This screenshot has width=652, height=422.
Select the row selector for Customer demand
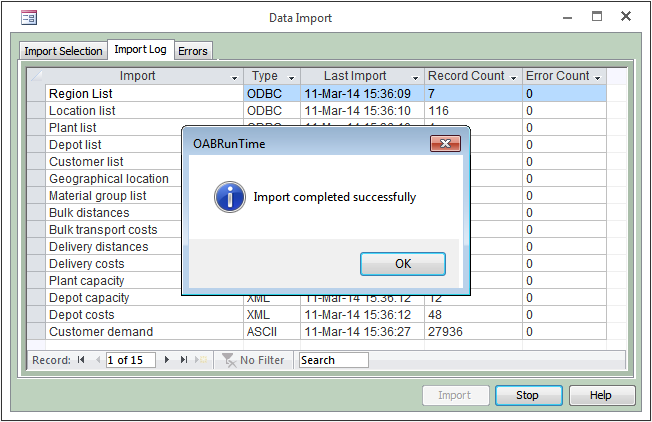36,331
